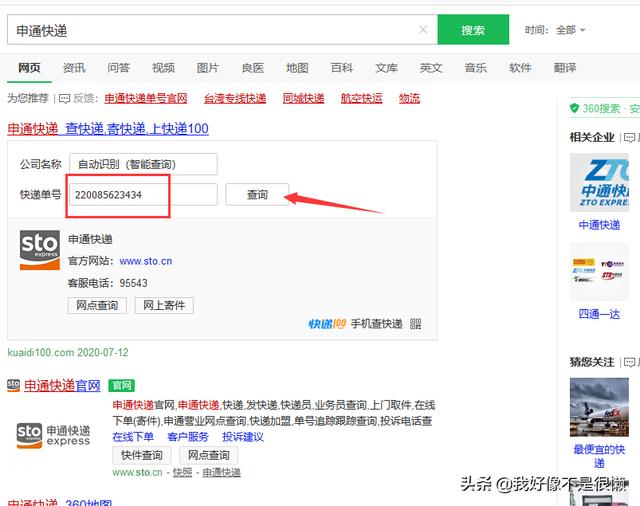Screen dimensions: 640x506
Task: Open the 客户服务 sublink
Action: point(188,437)
